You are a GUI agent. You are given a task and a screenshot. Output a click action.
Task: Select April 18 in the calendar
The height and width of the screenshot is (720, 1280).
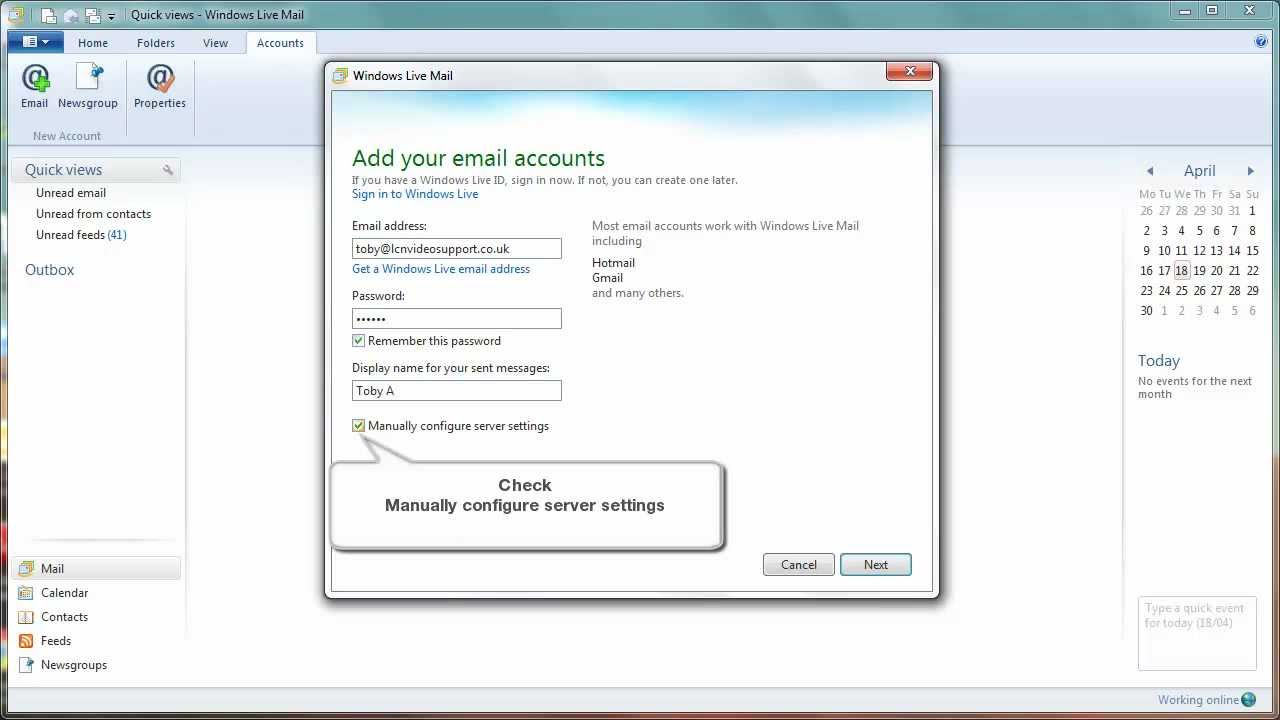tap(1182, 271)
